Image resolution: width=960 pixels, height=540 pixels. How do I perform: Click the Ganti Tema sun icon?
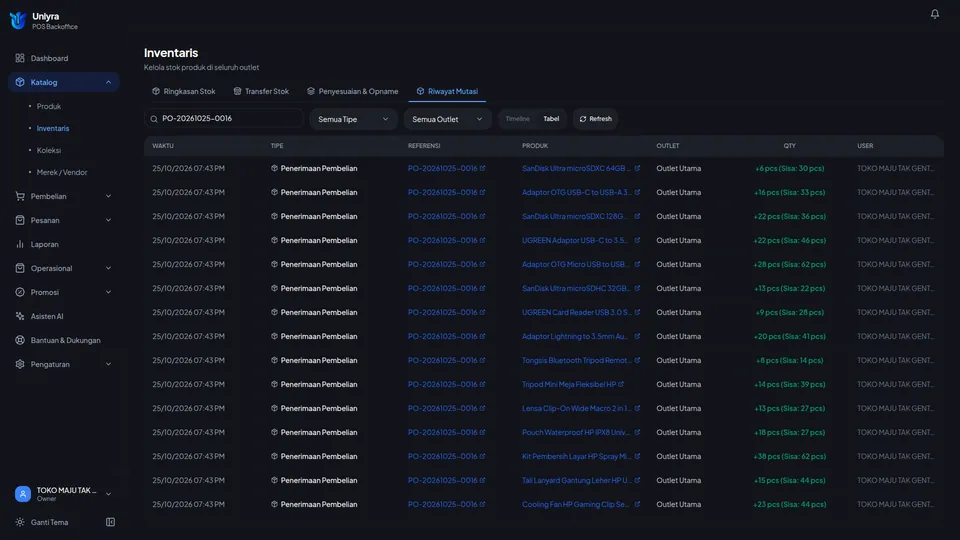(x=20, y=522)
